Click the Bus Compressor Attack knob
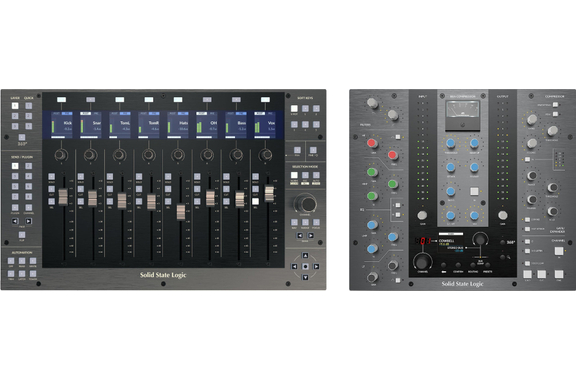The height and width of the screenshot is (380, 576). (x=450, y=168)
